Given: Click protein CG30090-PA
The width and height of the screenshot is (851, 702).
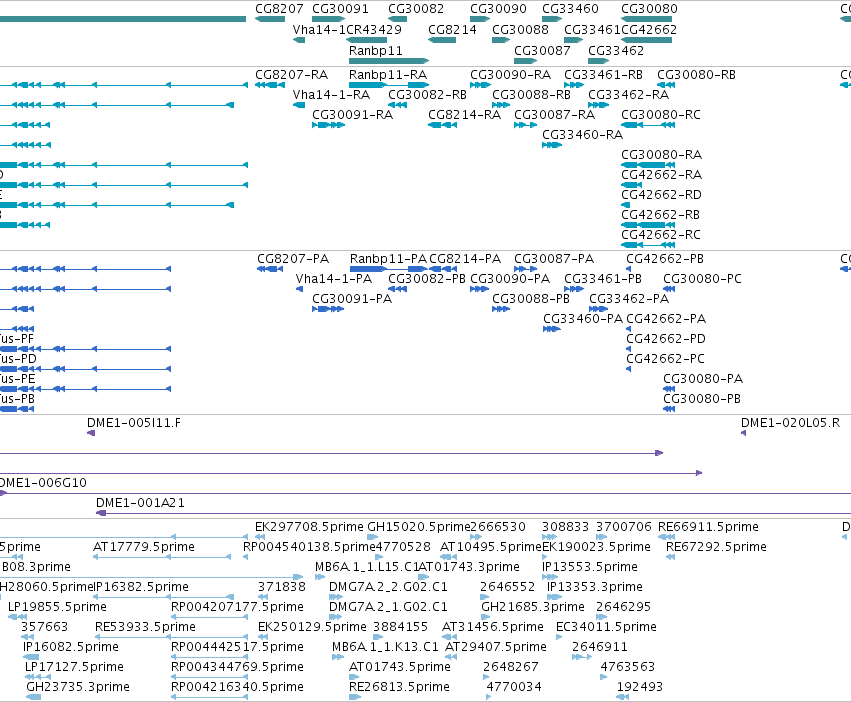Looking at the screenshot, I should (x=479, y=289).
